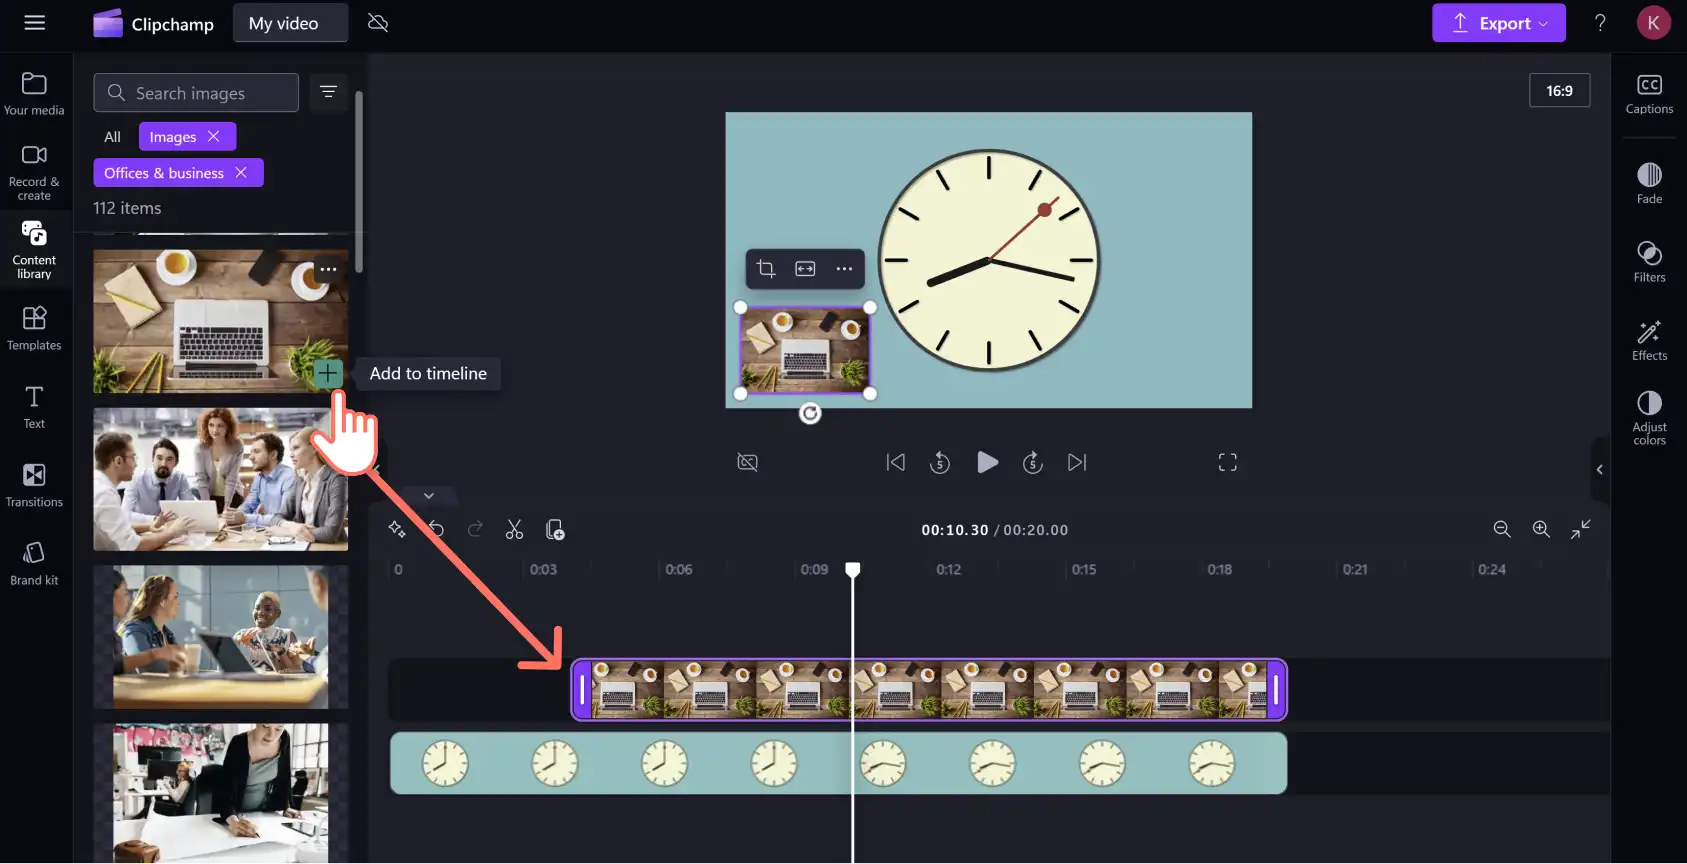1687x864 pixels.
Task: Open the Brand kit panel
Action: click(34, 563)
